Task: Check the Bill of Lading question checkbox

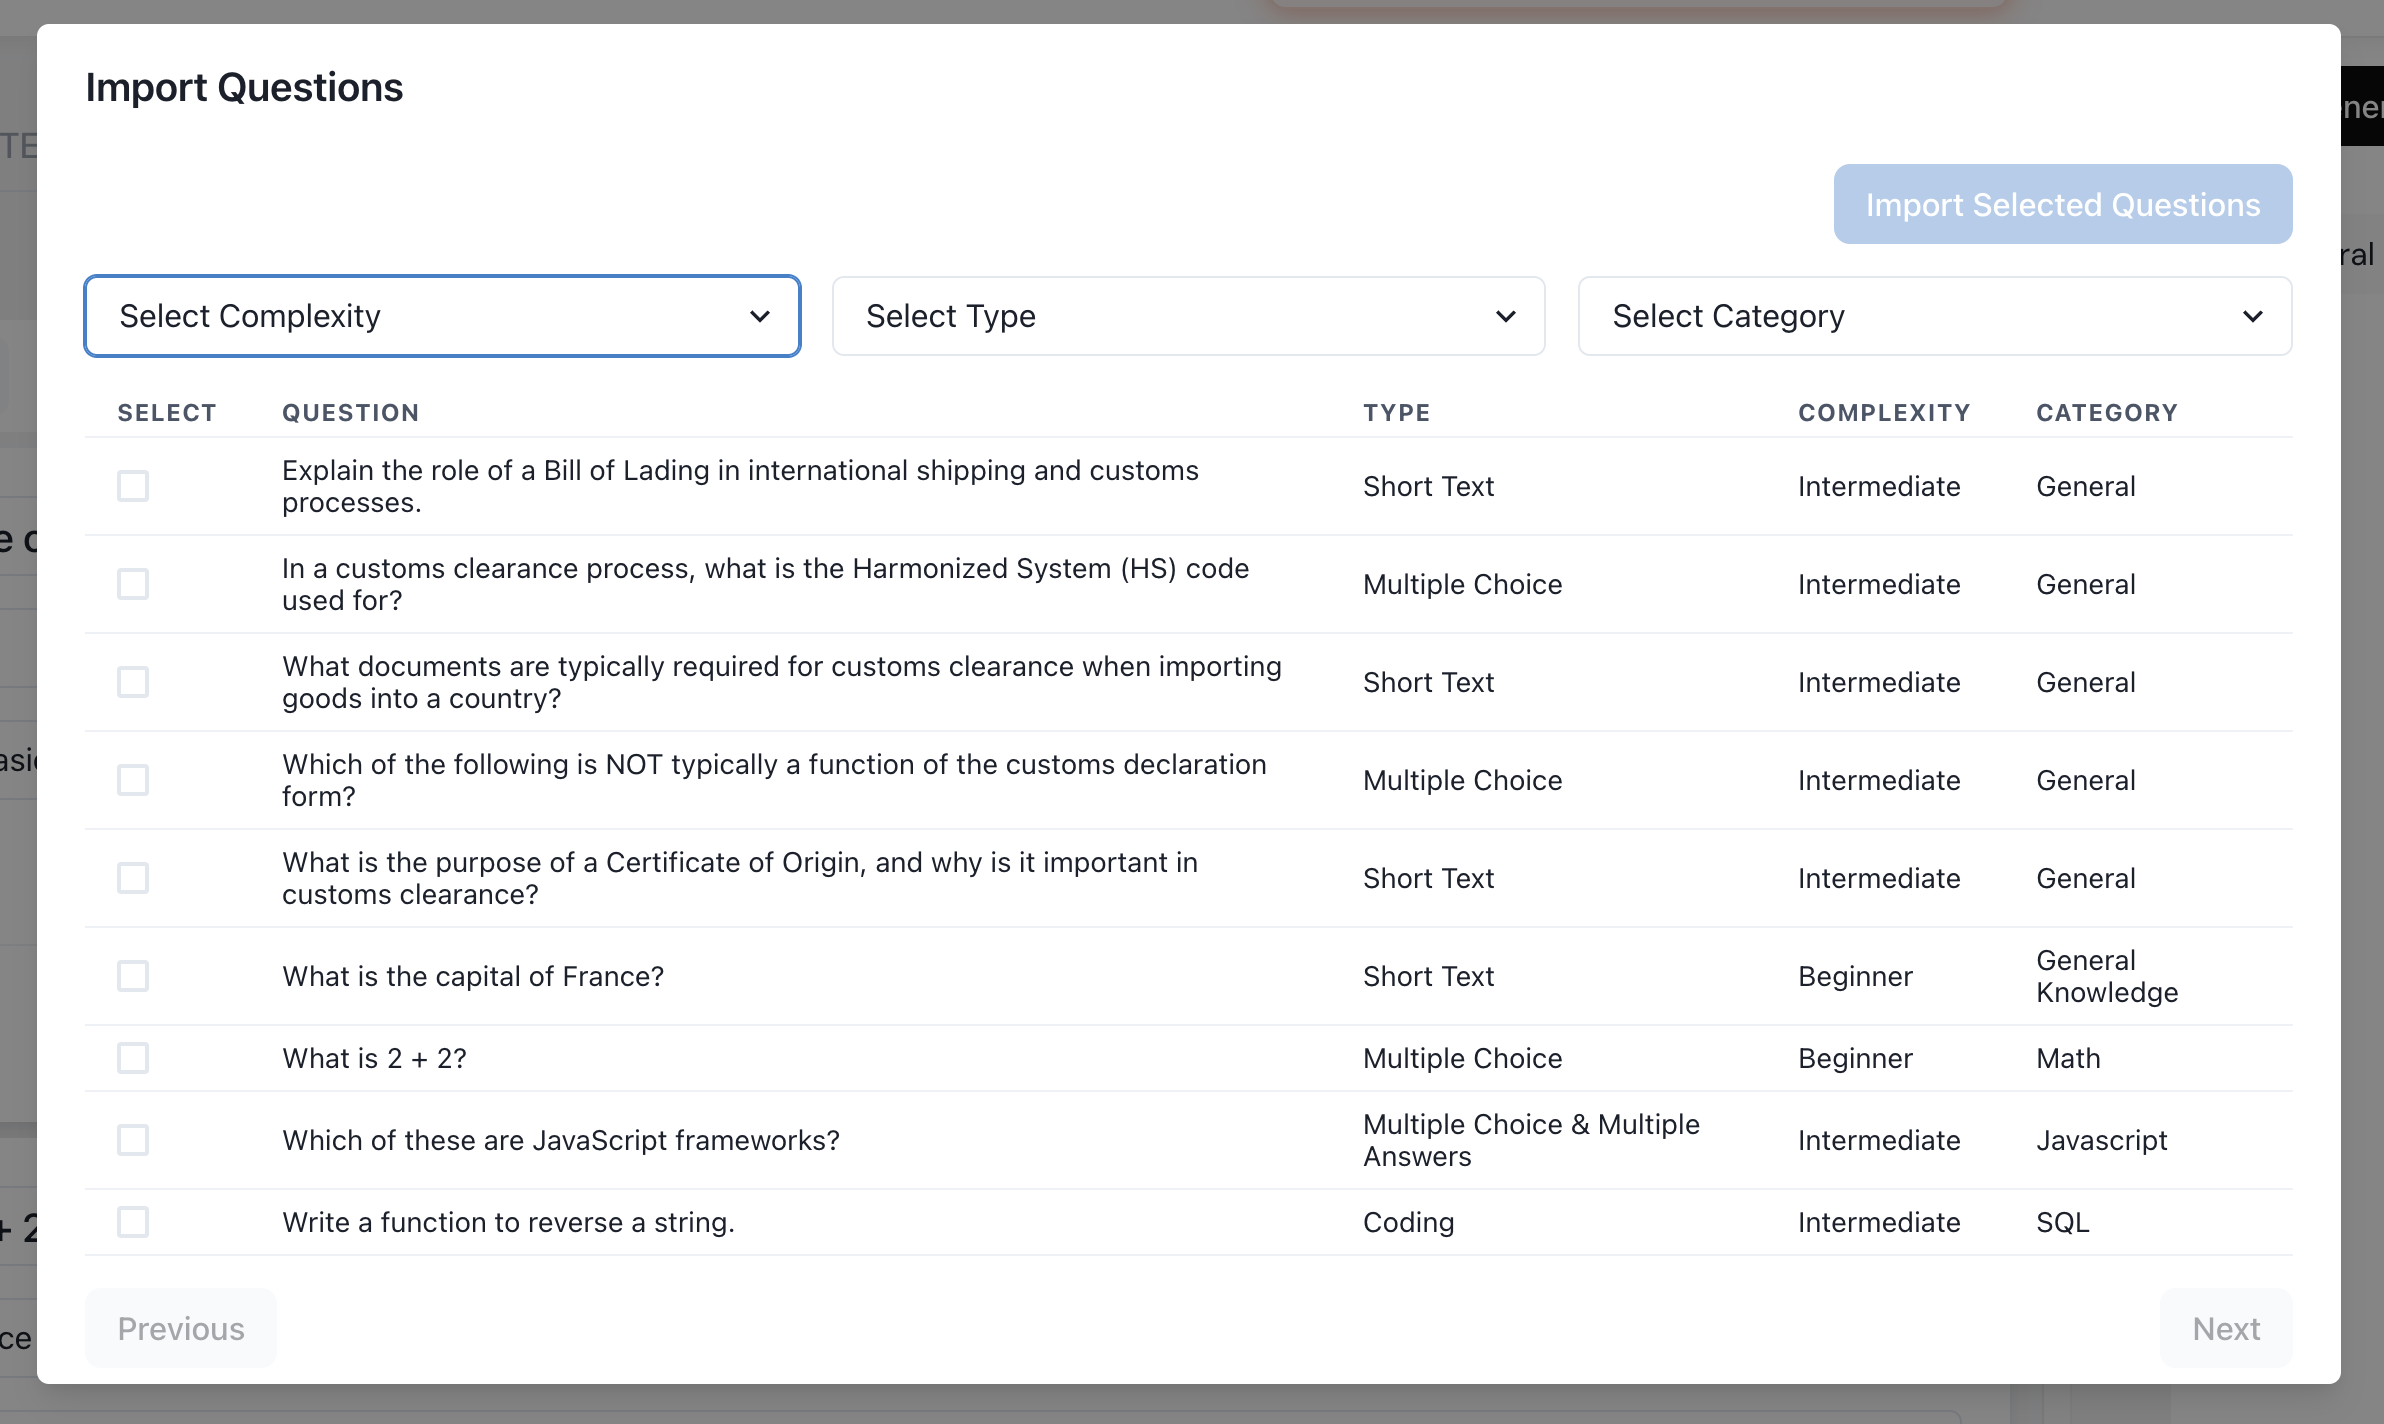Action: (133, 486)
